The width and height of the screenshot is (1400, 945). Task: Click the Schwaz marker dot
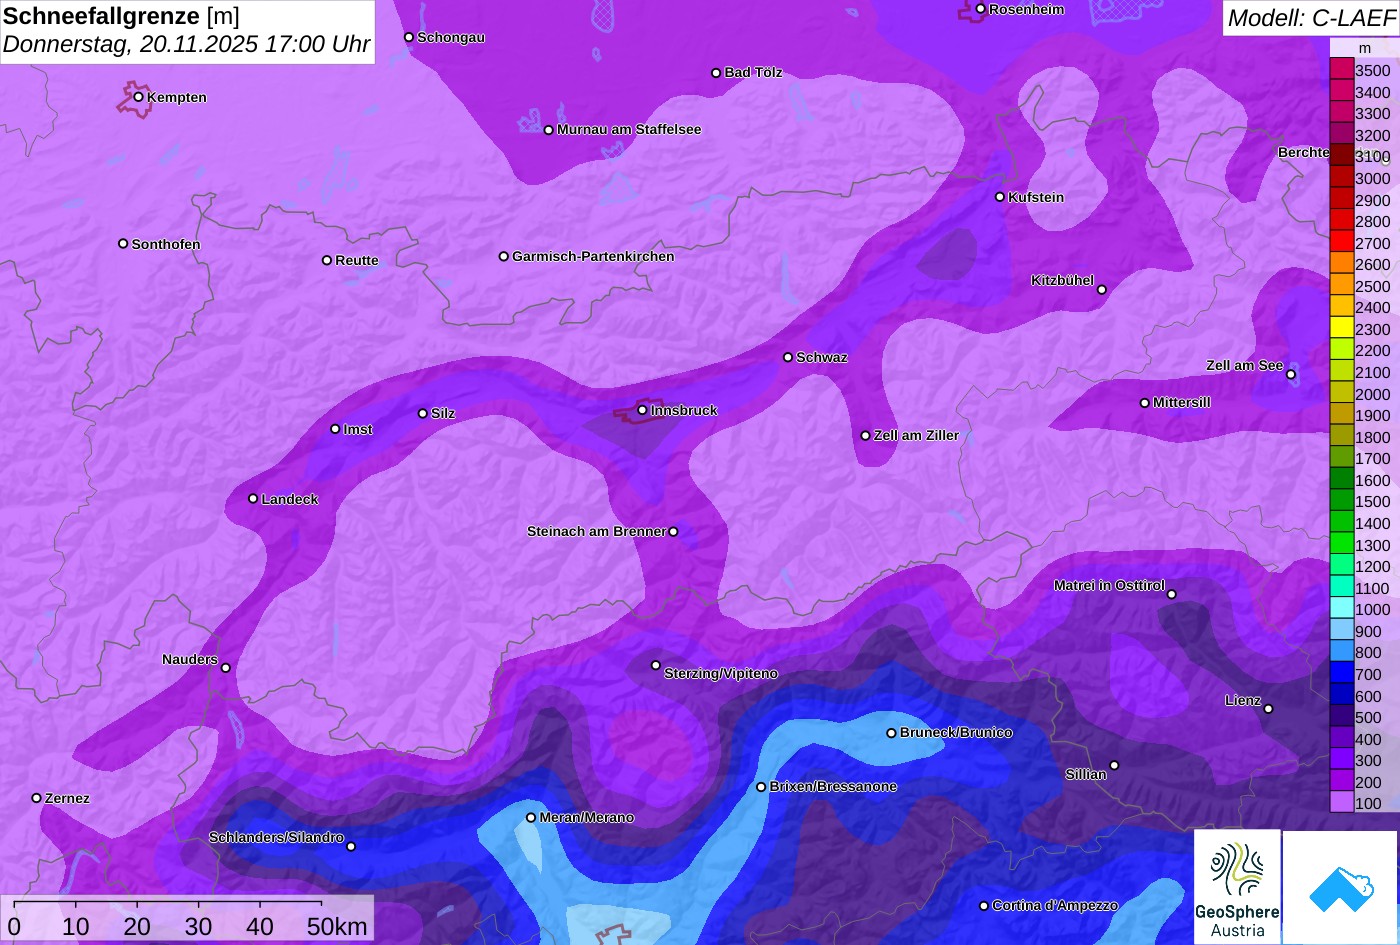click(x=787, y=357)
